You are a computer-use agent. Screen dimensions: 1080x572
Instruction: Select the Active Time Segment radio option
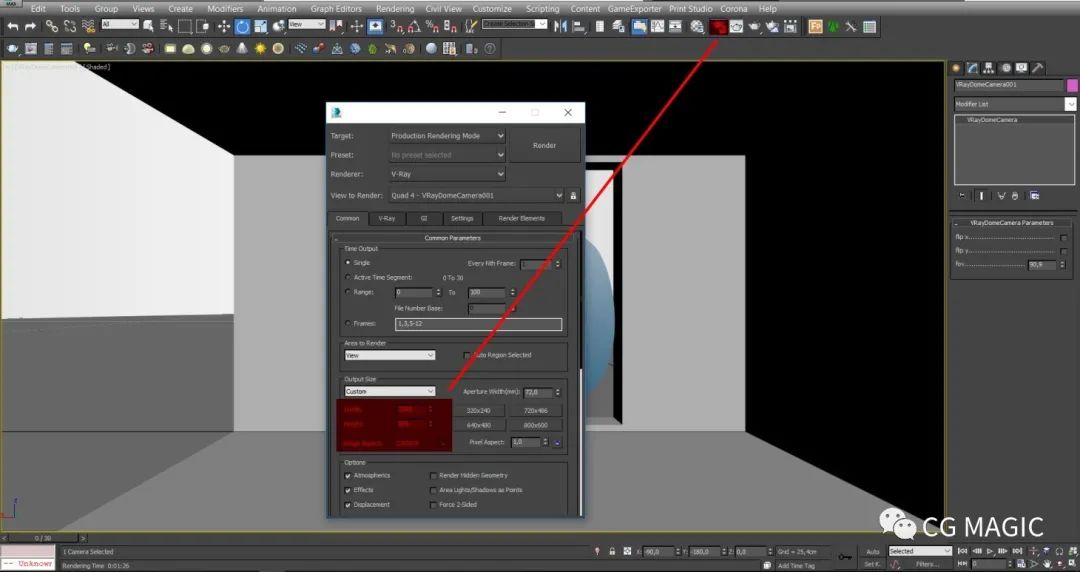[348, 277]
